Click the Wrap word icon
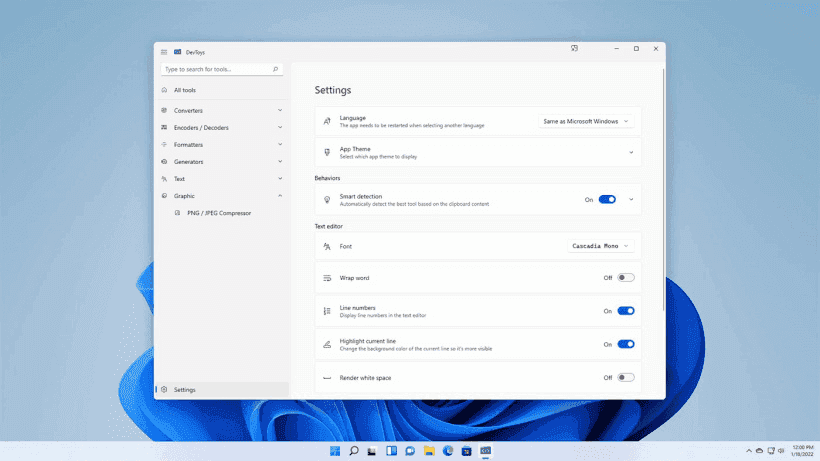Screen dimensions: 820x461 327,278
